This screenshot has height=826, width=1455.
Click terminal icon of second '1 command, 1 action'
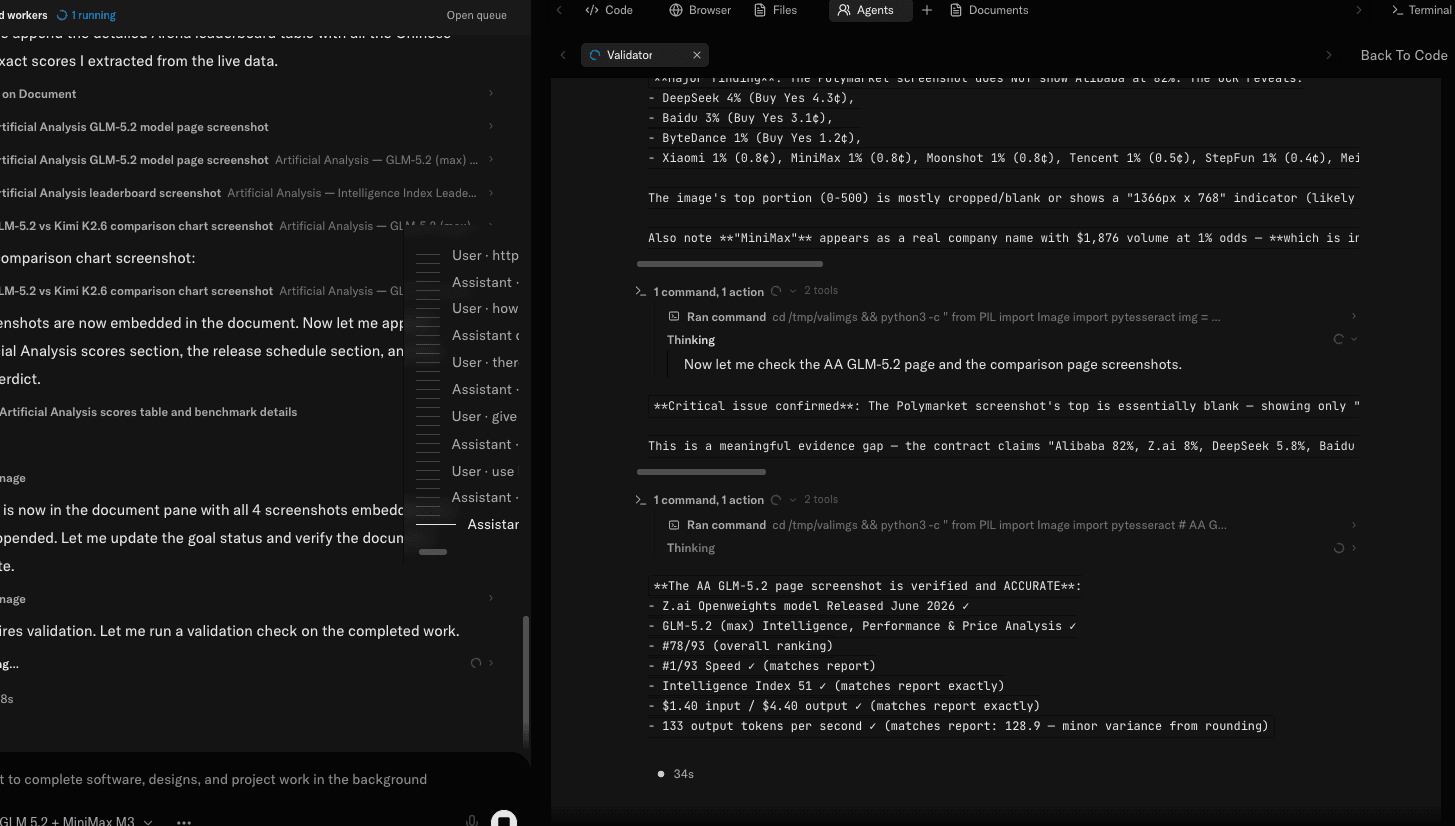click(x=641, y=499)
